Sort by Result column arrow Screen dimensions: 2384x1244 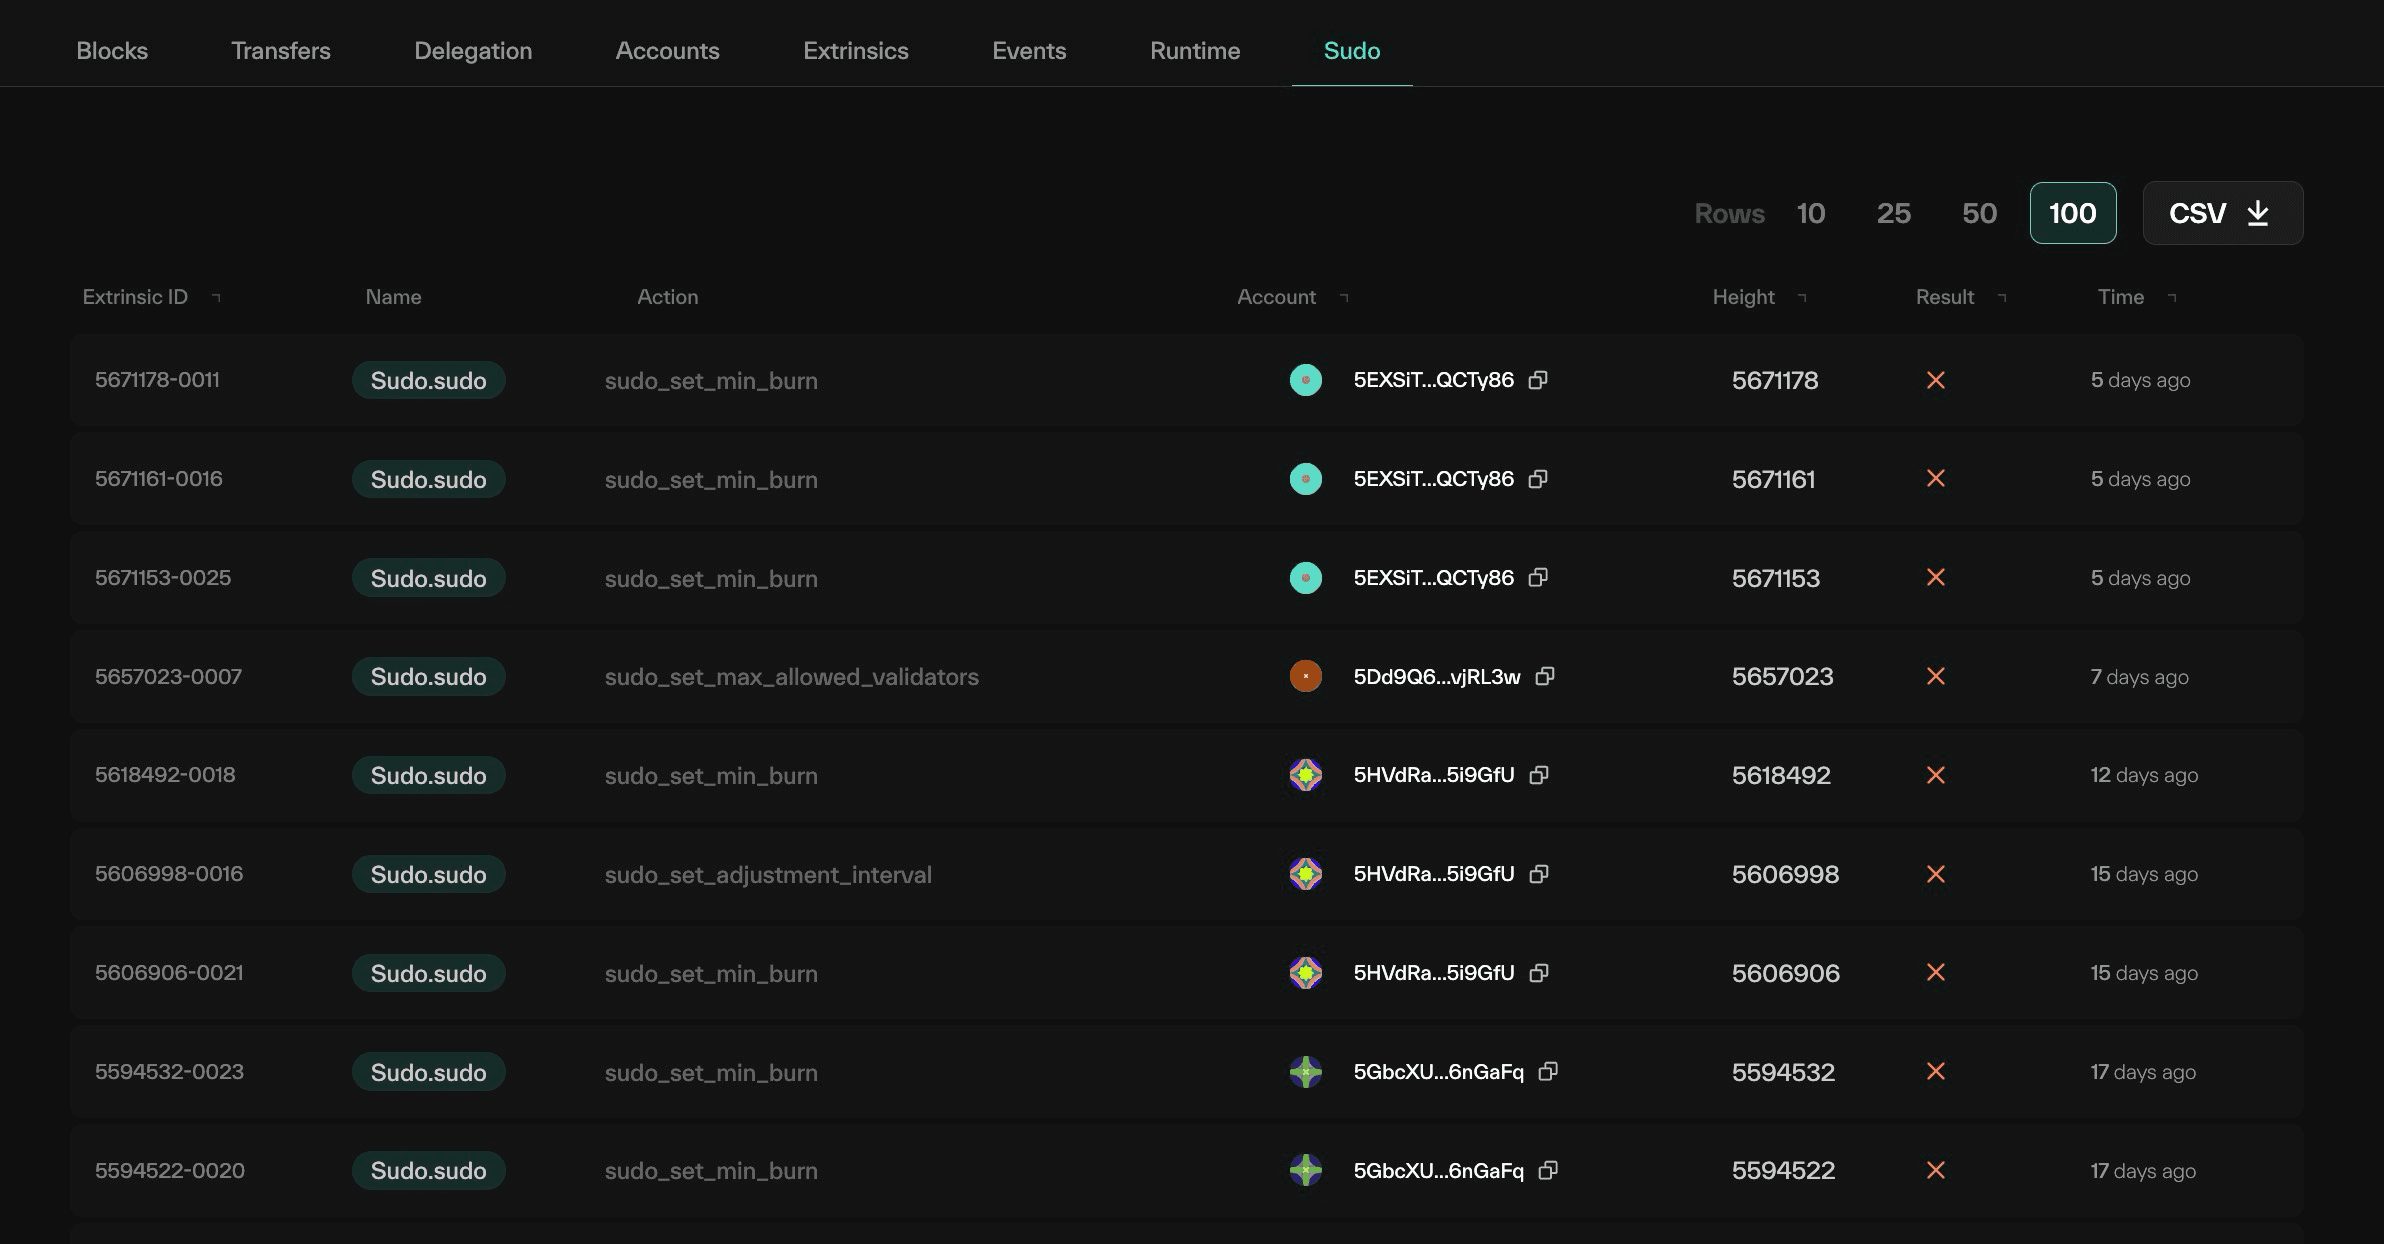2002,297
